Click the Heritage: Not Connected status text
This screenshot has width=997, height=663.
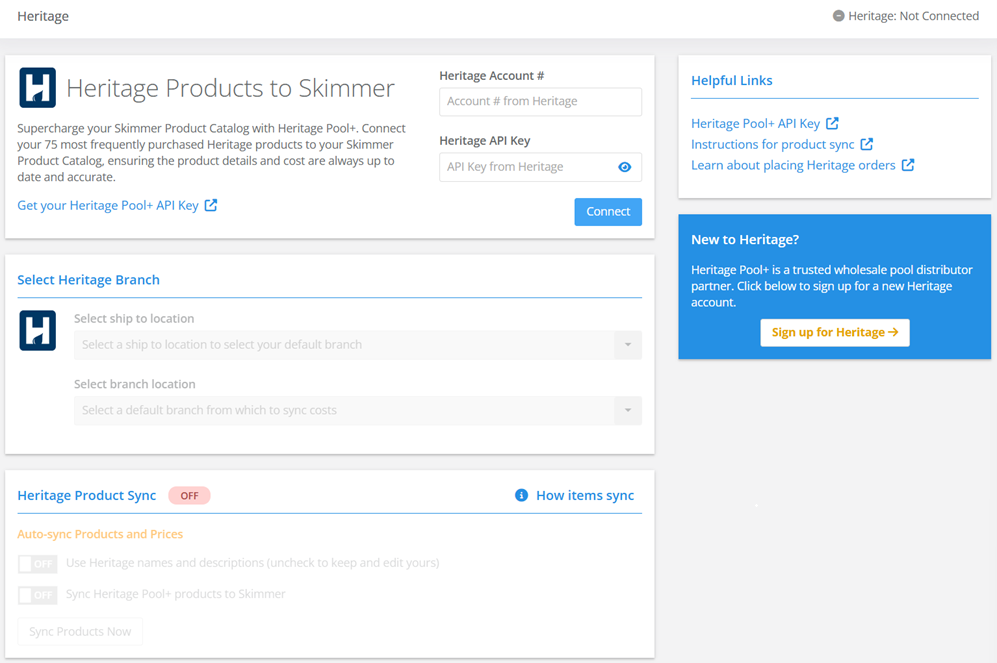point(914,16)
